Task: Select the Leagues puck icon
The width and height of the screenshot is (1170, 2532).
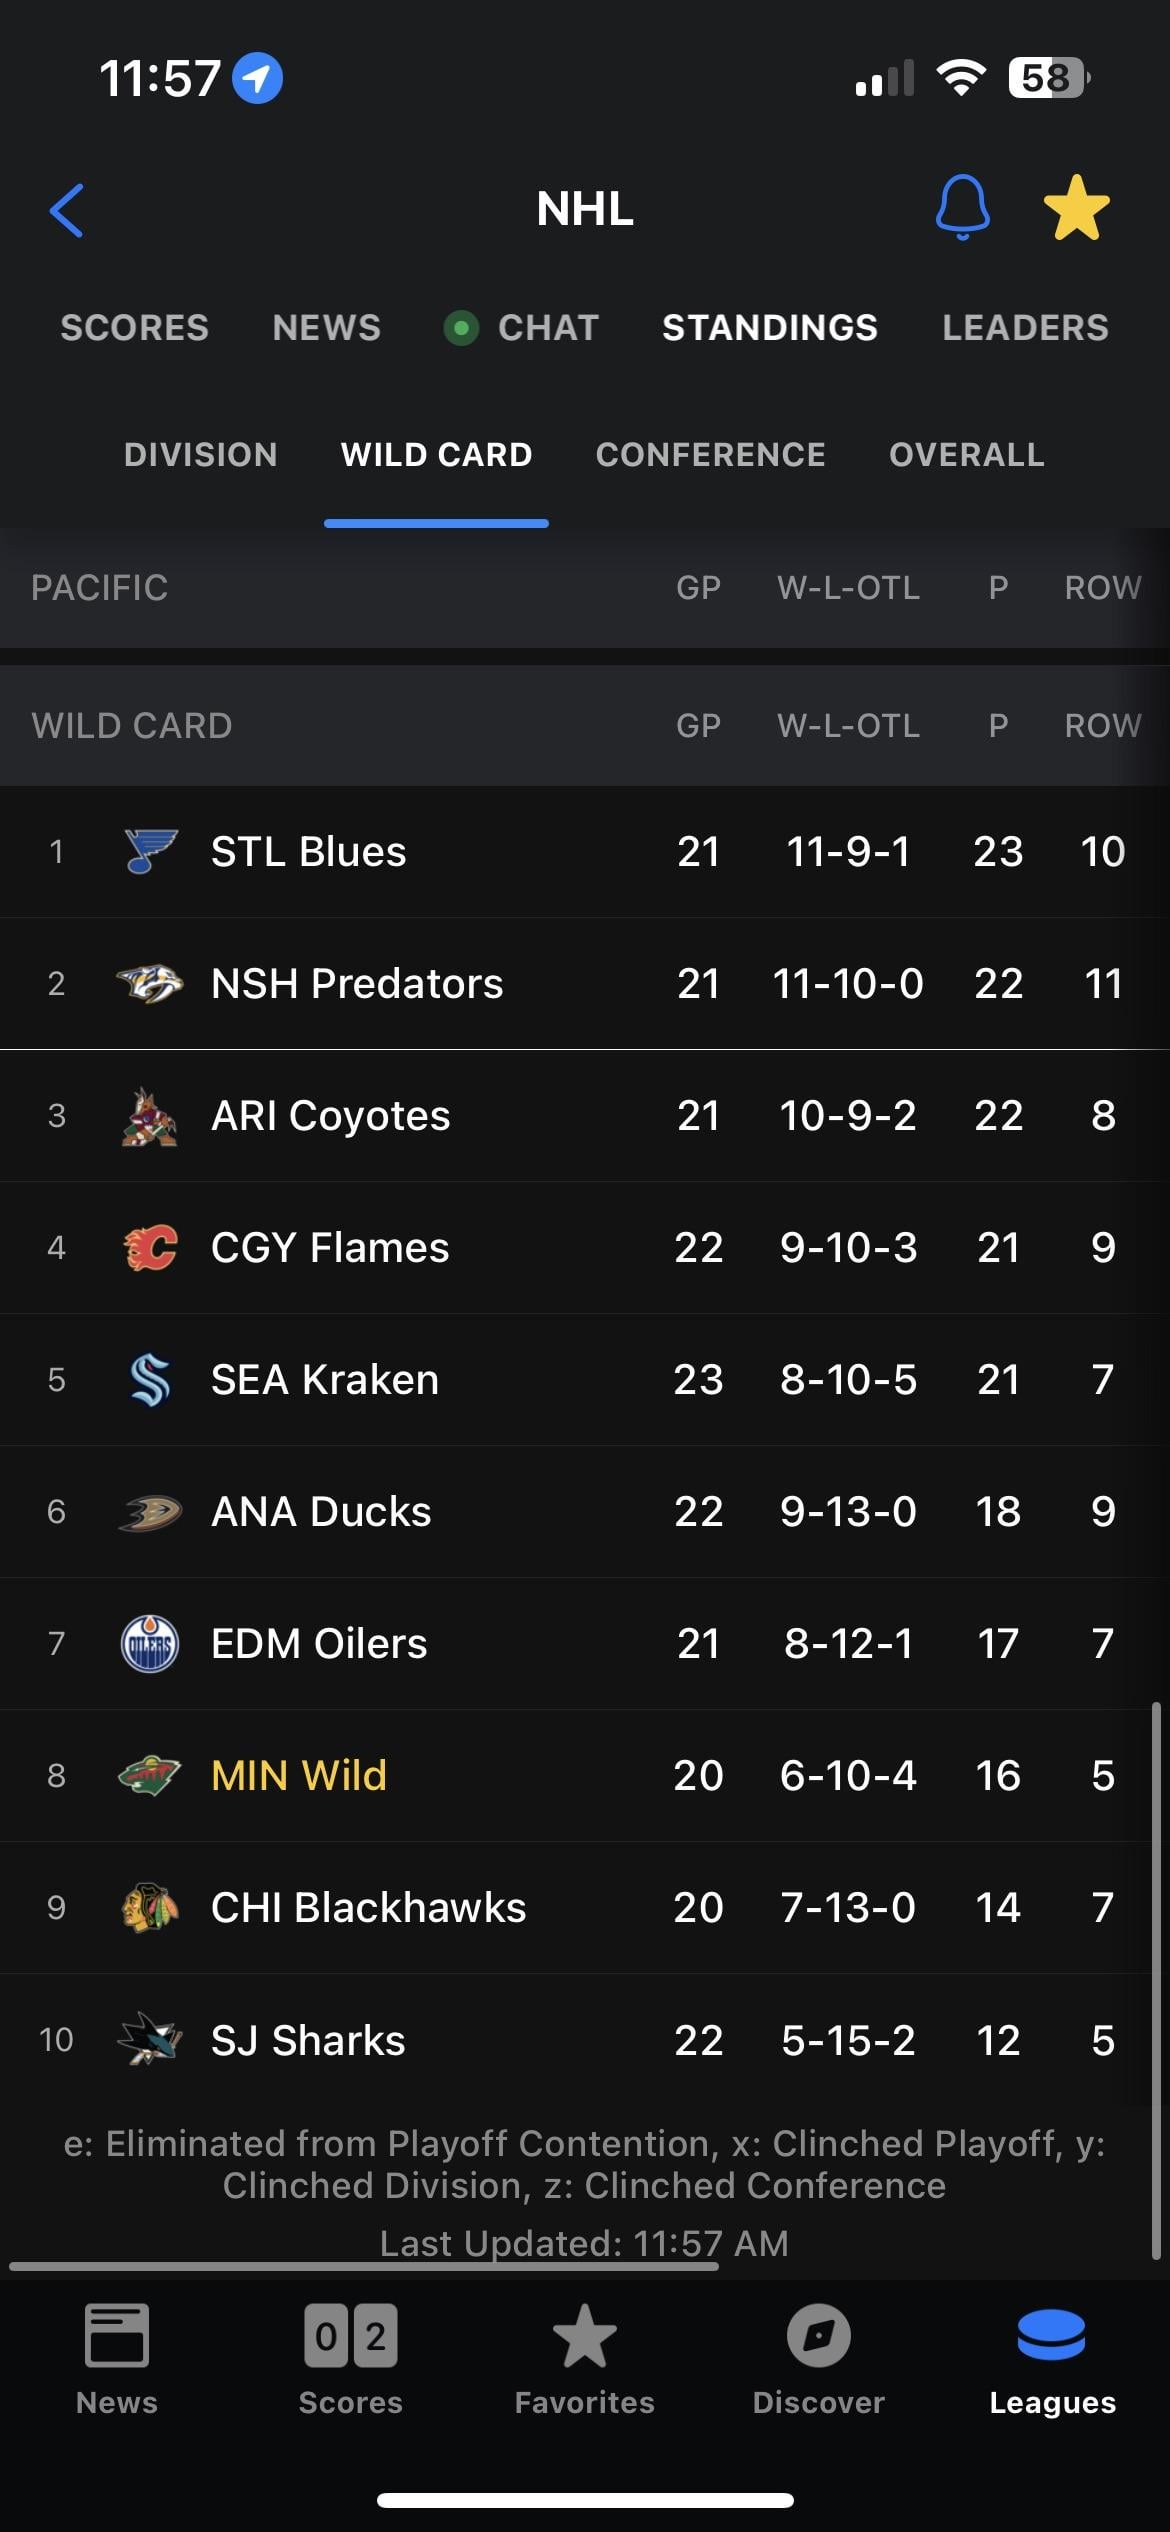Action: tap(1051, 2335)
